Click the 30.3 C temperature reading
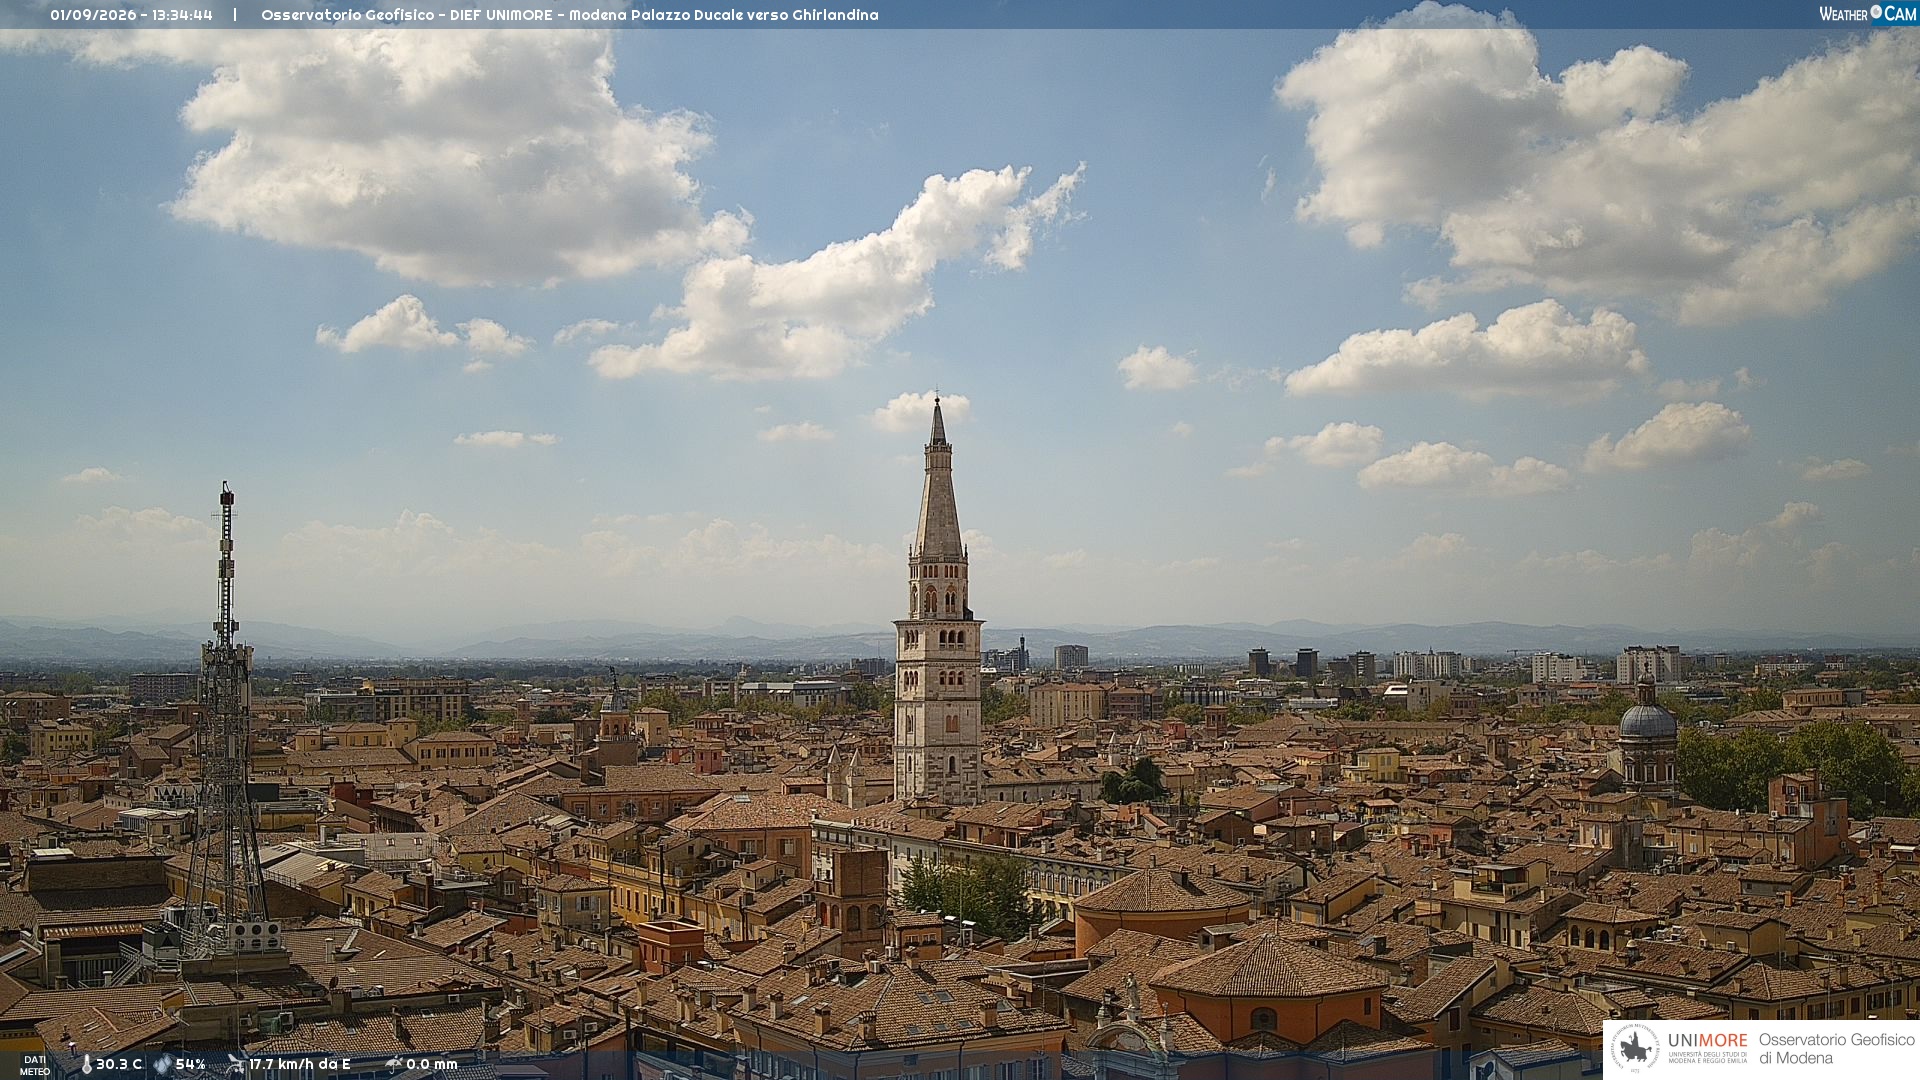 pos(119,1064)
